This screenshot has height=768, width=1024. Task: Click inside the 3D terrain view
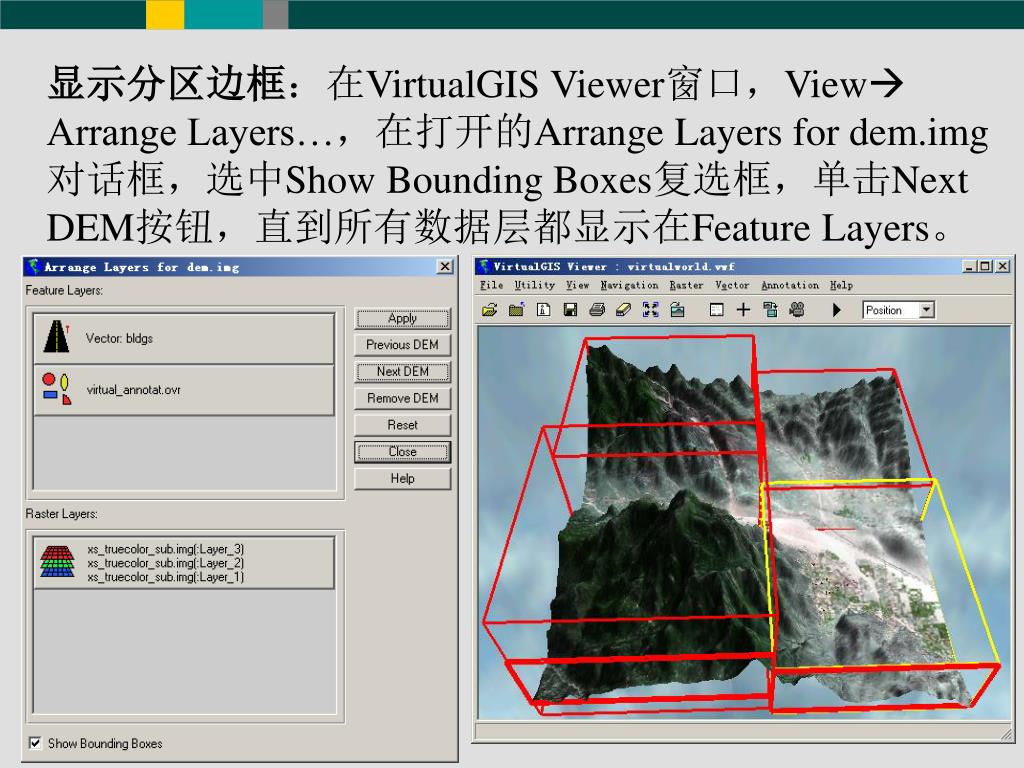(744, 522)
